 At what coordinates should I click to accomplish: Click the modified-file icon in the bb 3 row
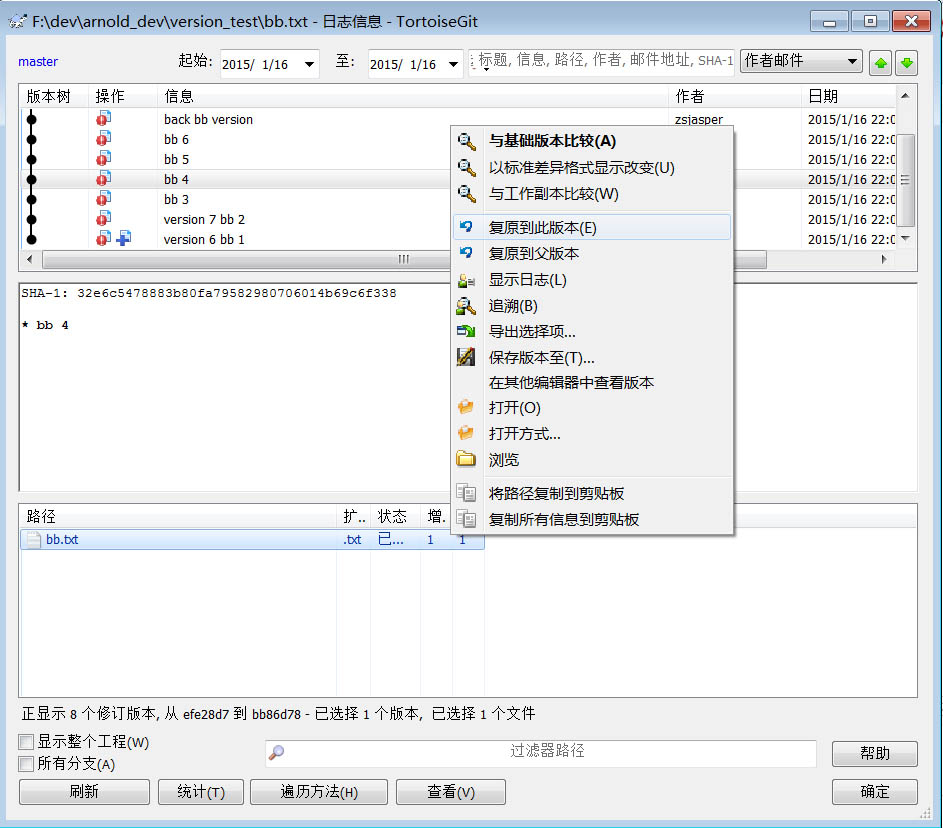[103, 198]
